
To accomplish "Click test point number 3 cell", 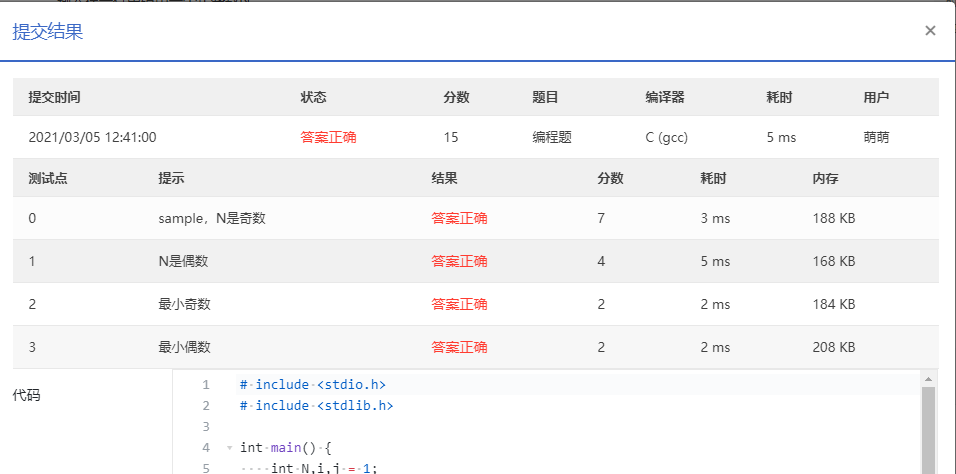I will pos(32,347).
